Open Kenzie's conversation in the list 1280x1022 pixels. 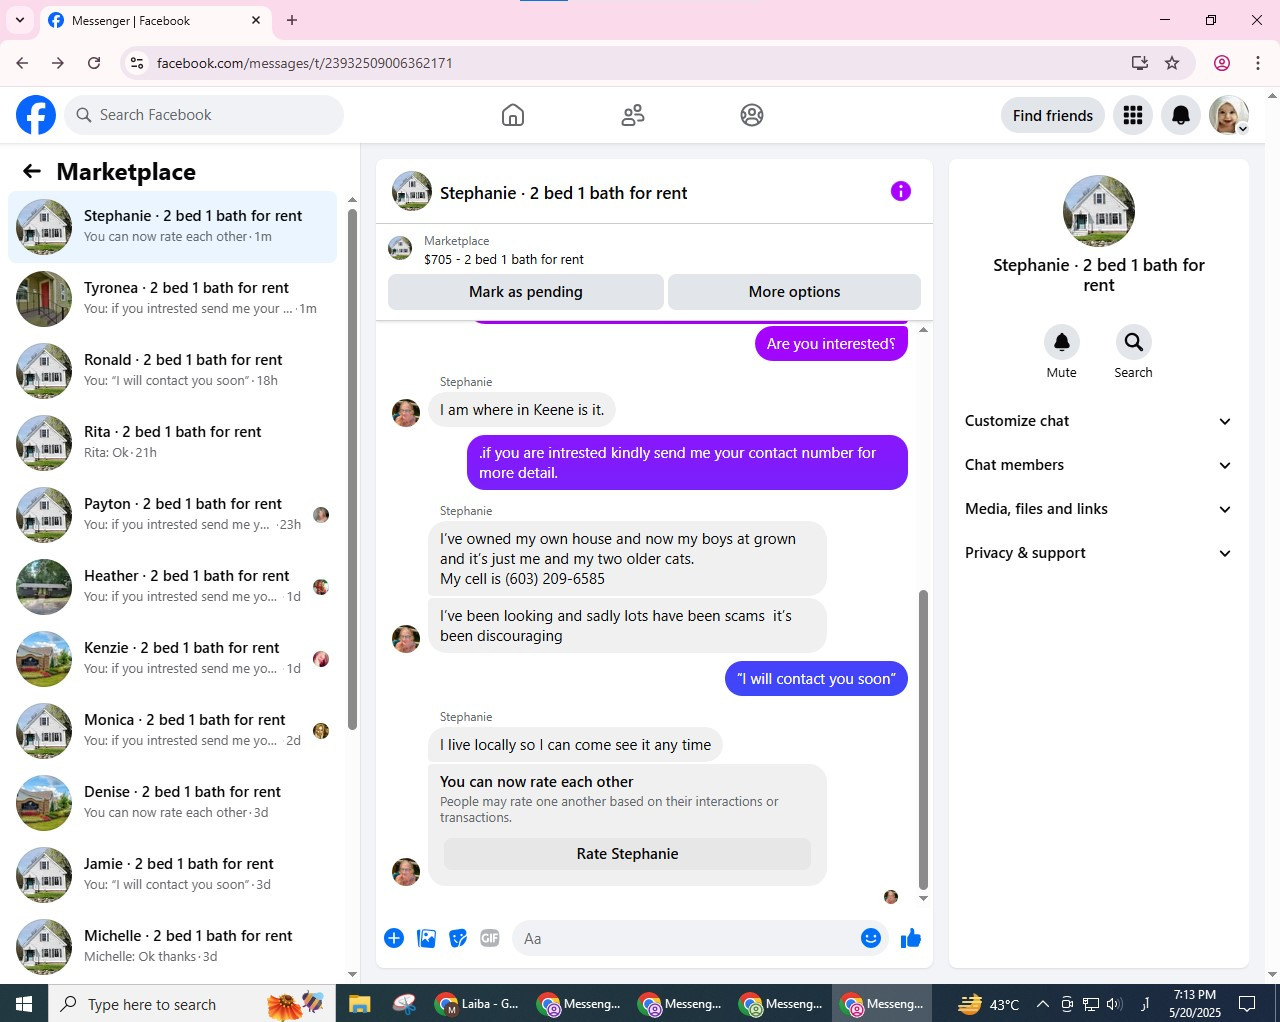(172, 658)
